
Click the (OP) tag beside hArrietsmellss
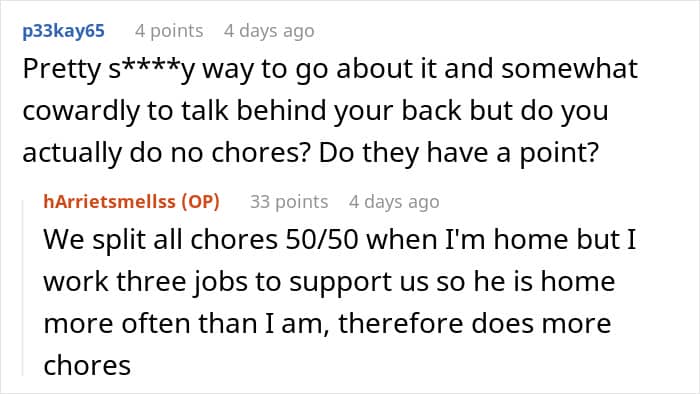coord(200,202)
